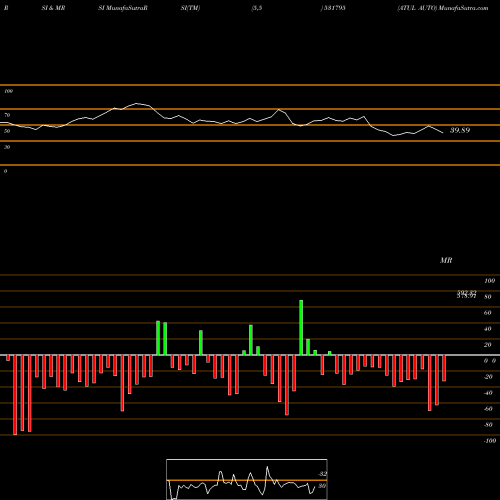
Task: Click the 531795 stock code text
Action: (334, 8)
